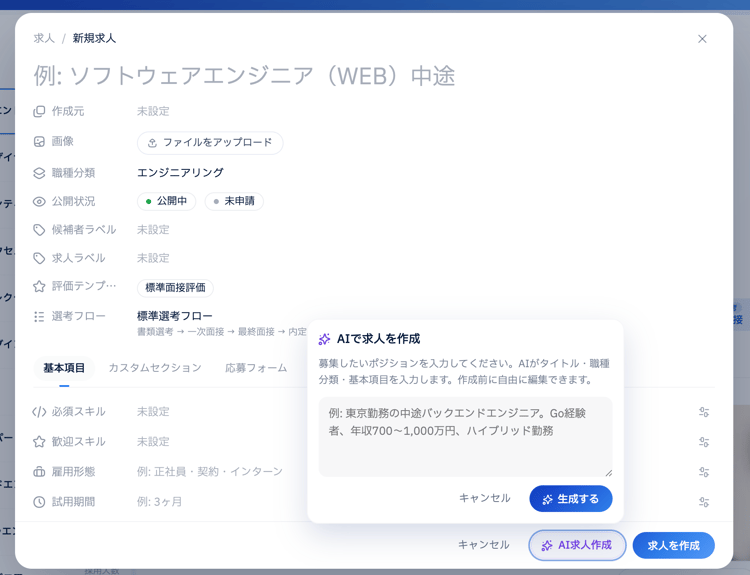Click the 歓迎スキル star icon
This screenshot has width=750, height=575.
coord(39,442)
